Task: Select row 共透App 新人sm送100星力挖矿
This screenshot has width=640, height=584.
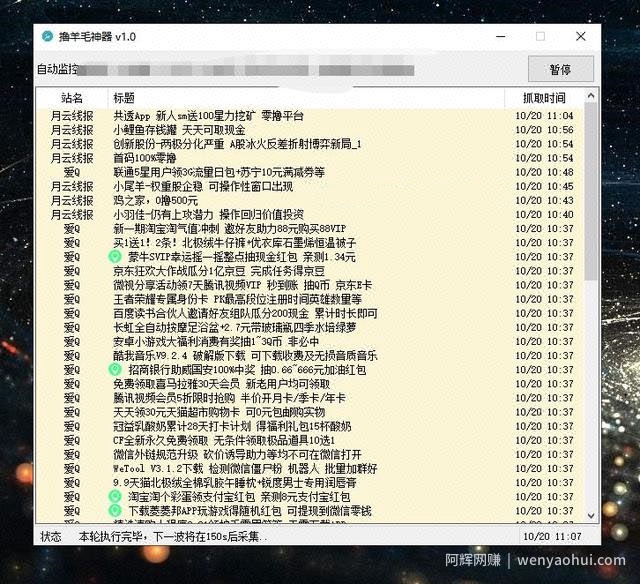Action: tap(310, 116)
